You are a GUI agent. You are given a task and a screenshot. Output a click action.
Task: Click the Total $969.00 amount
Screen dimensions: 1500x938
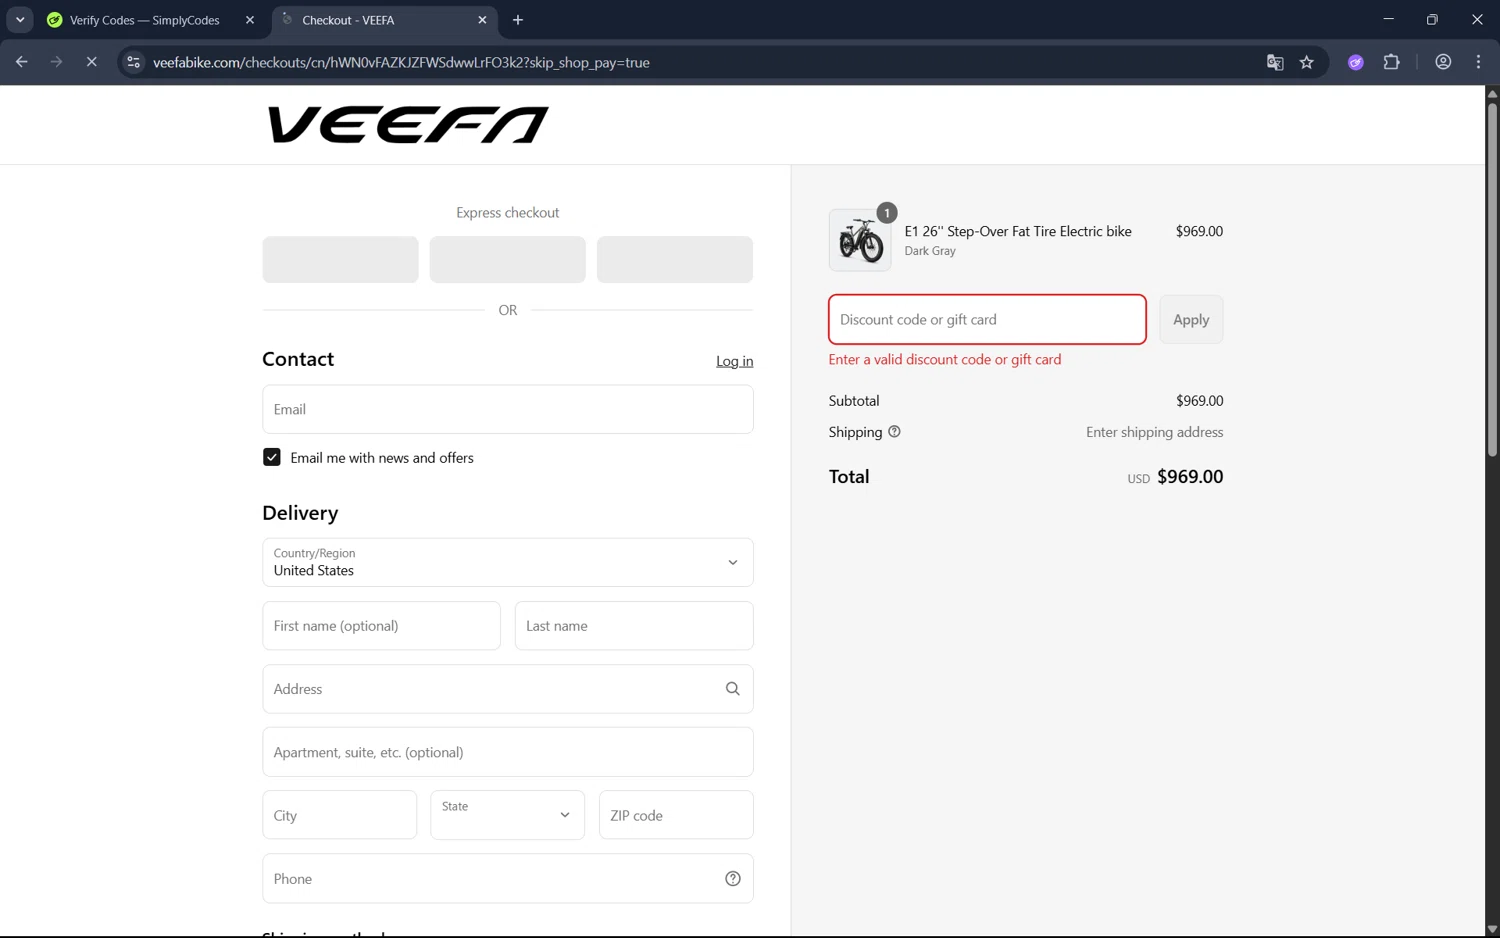[1190, 477]
